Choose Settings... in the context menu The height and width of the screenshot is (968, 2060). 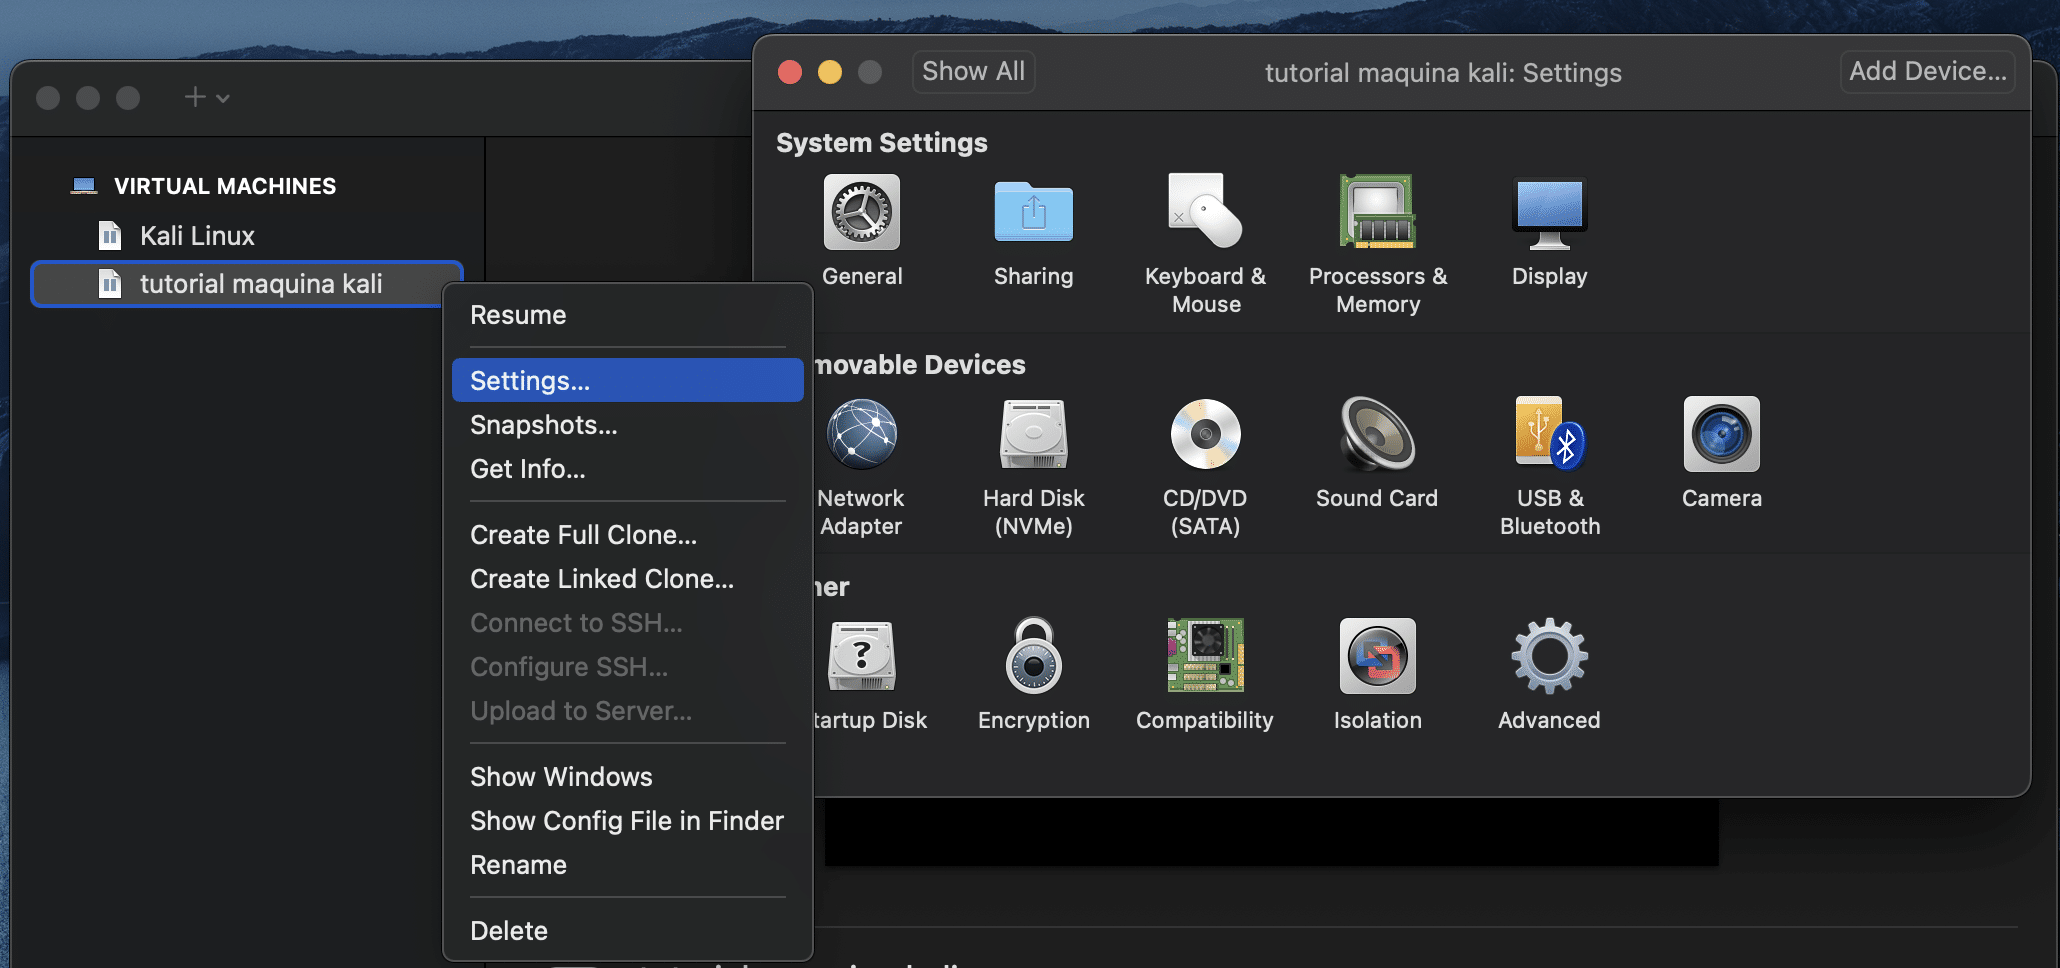tap(530, 381)
